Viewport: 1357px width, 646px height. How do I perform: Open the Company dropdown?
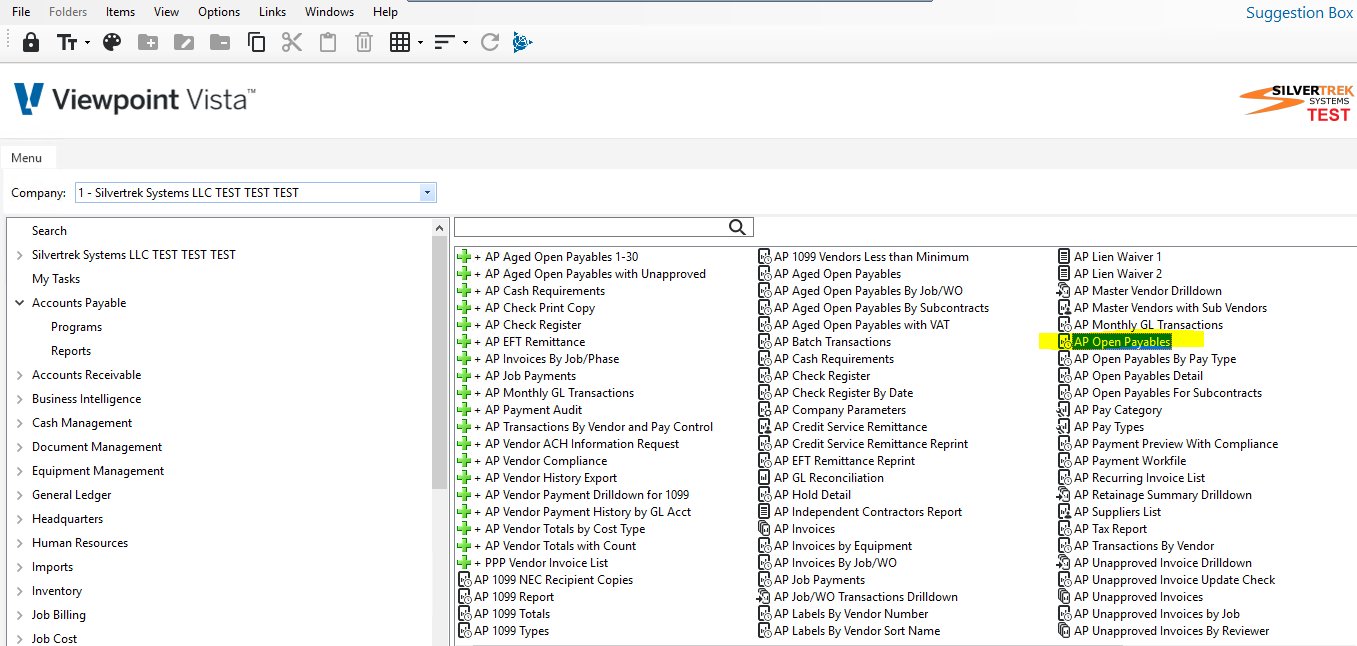point(428,193)
